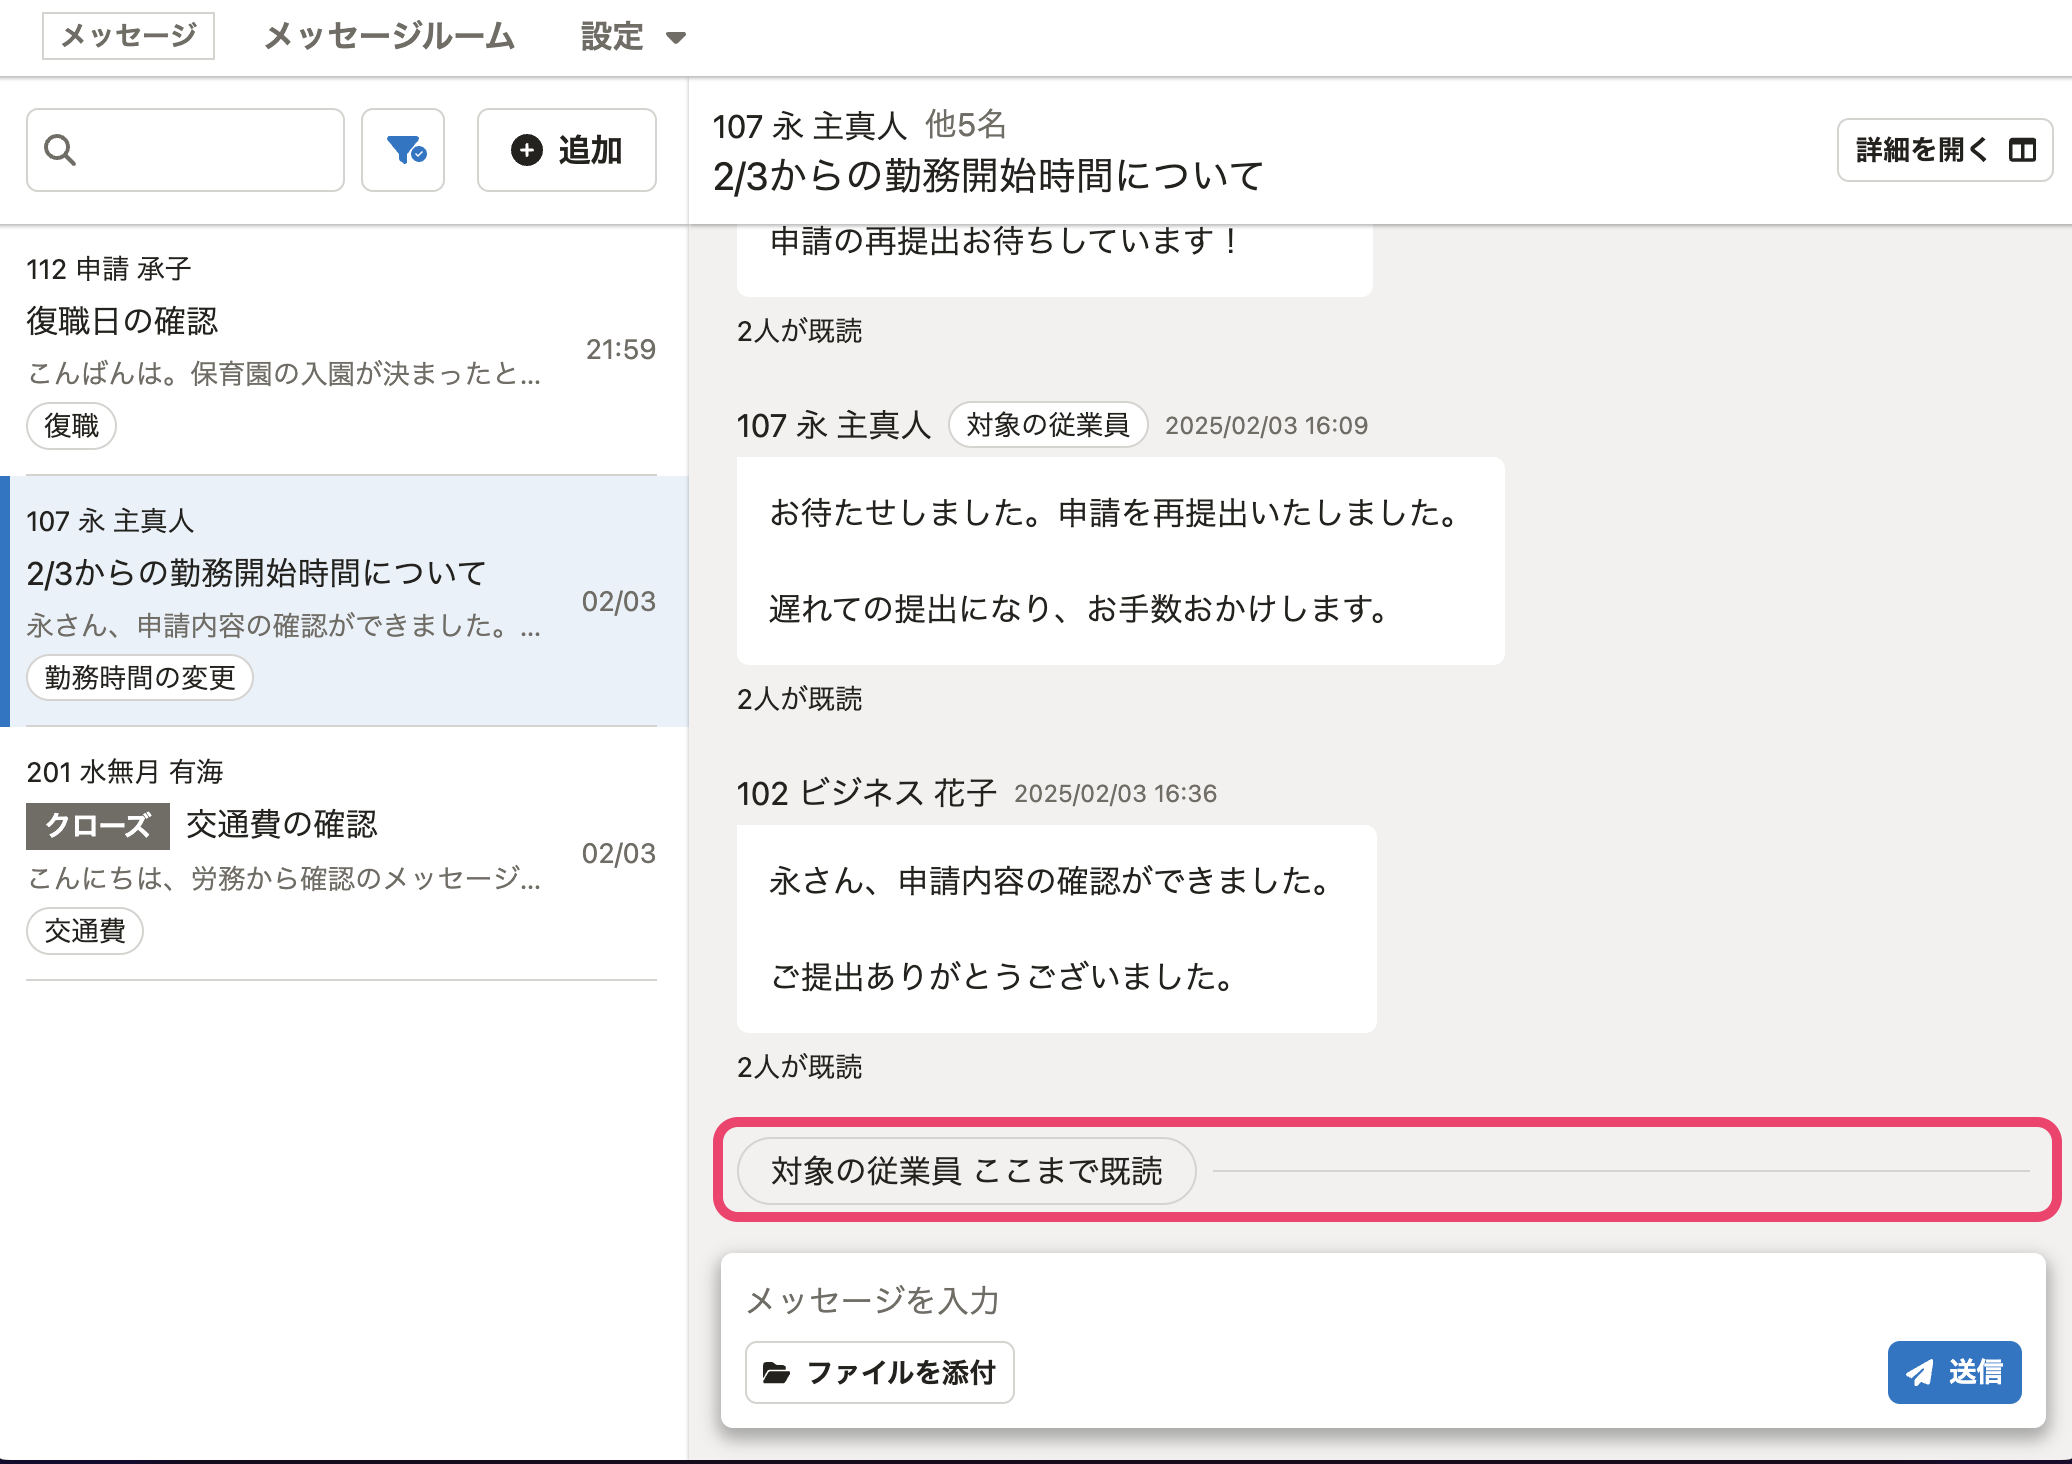The width and height of the screenshot is (2072, 1464).
Task: Select the メッセージ tab
Action: (x=128, y=36)
